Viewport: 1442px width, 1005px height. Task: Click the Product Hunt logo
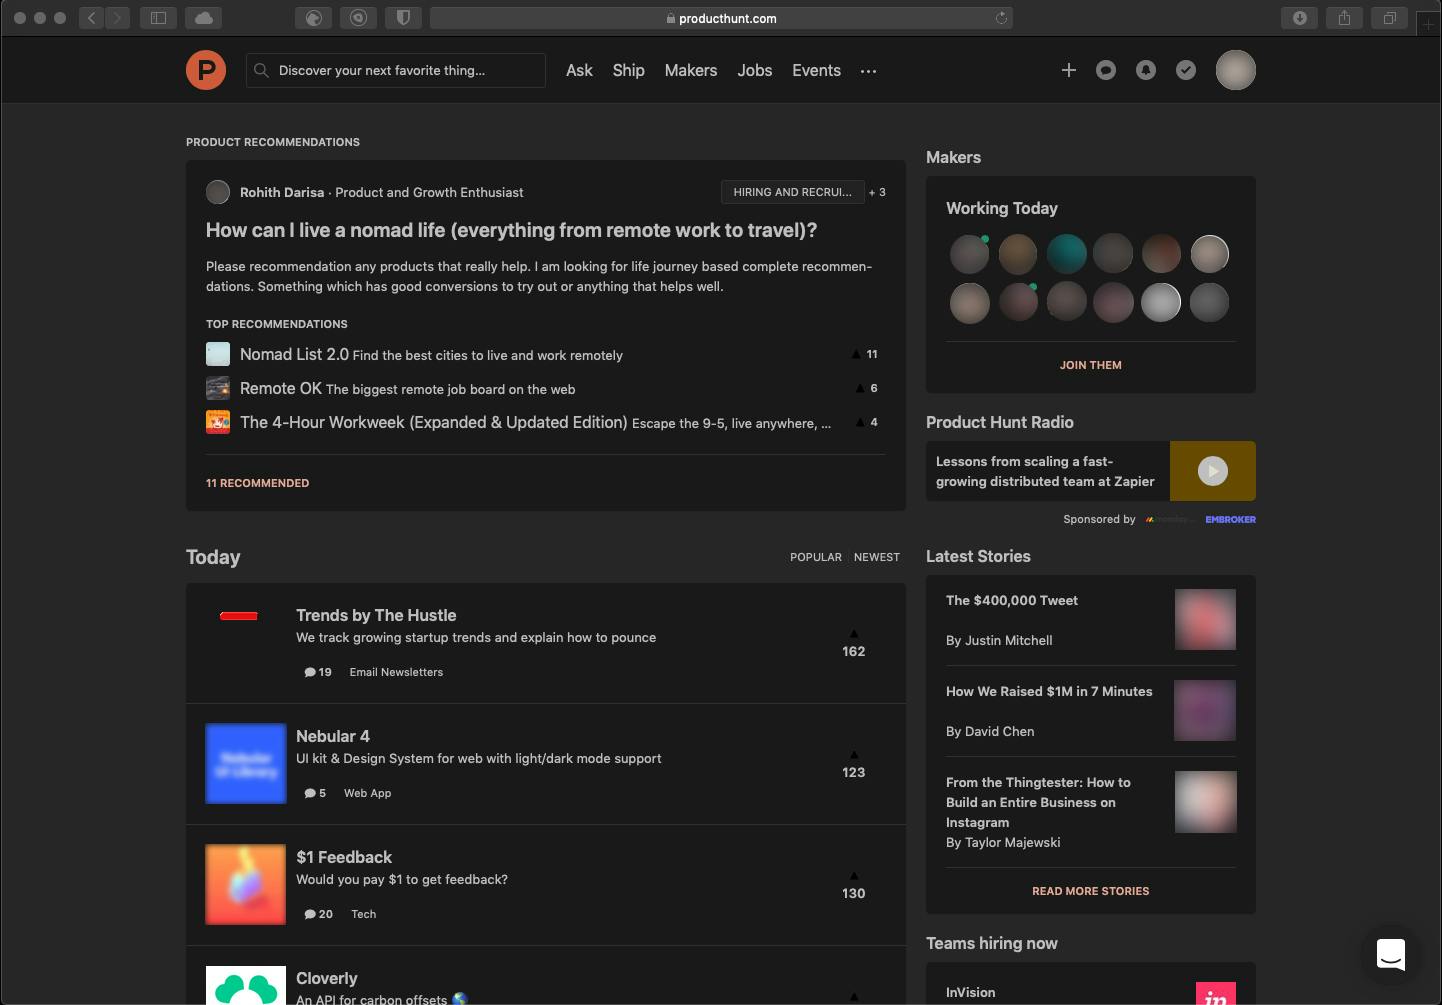[206, 70]
